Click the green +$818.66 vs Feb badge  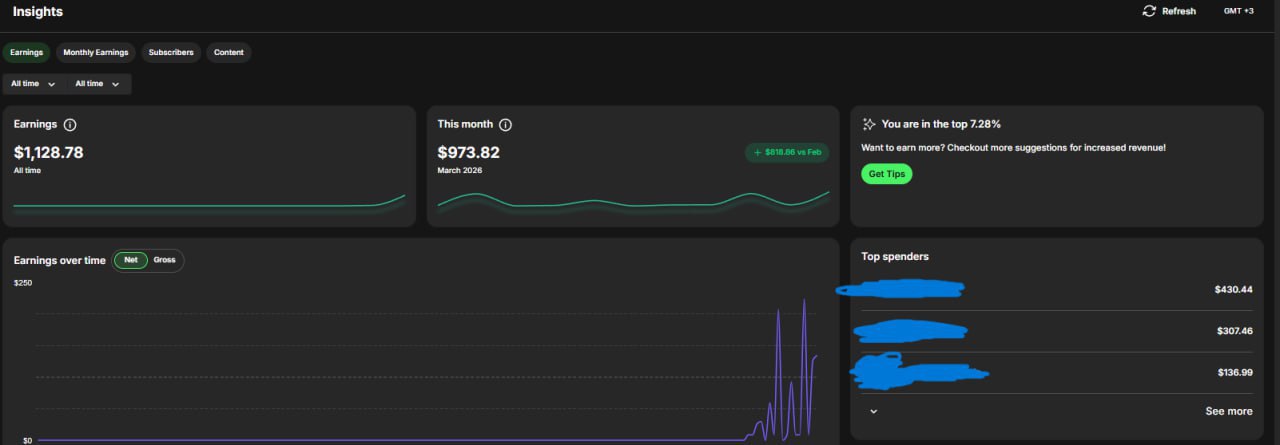click(x=787, y=152)
